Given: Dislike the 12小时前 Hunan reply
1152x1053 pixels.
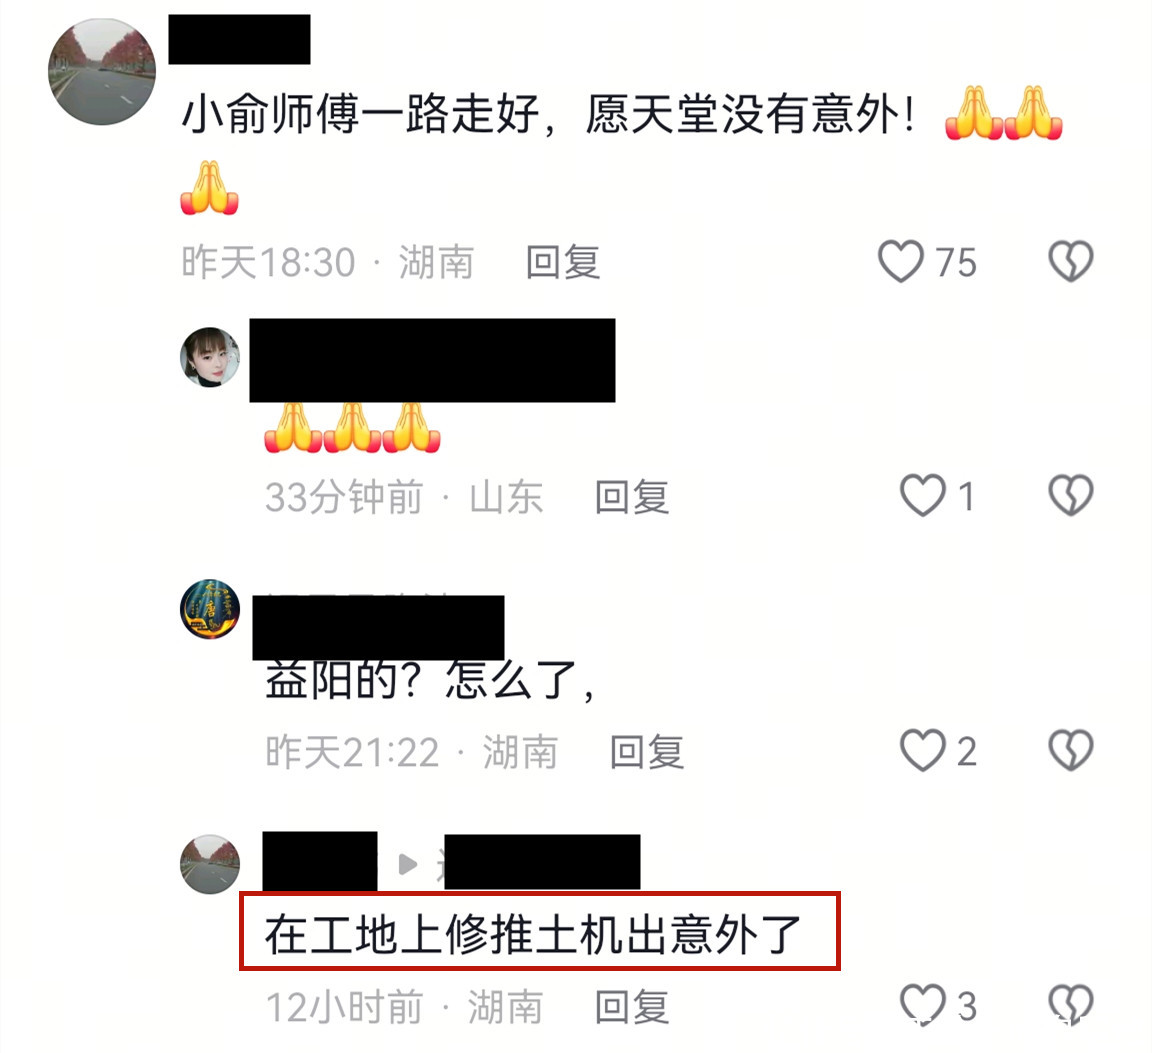Looking at the screenshot, I should click(1070, 1005).
